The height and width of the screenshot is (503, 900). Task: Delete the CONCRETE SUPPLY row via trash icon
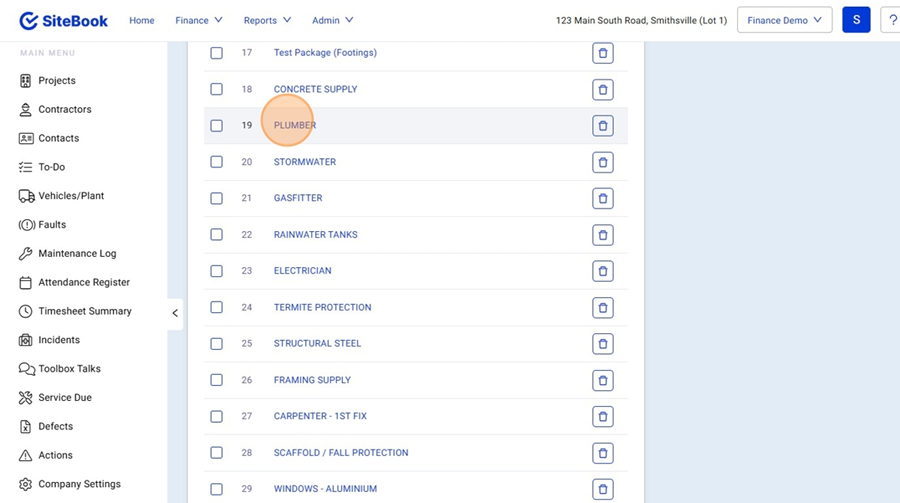coord(602,90)
